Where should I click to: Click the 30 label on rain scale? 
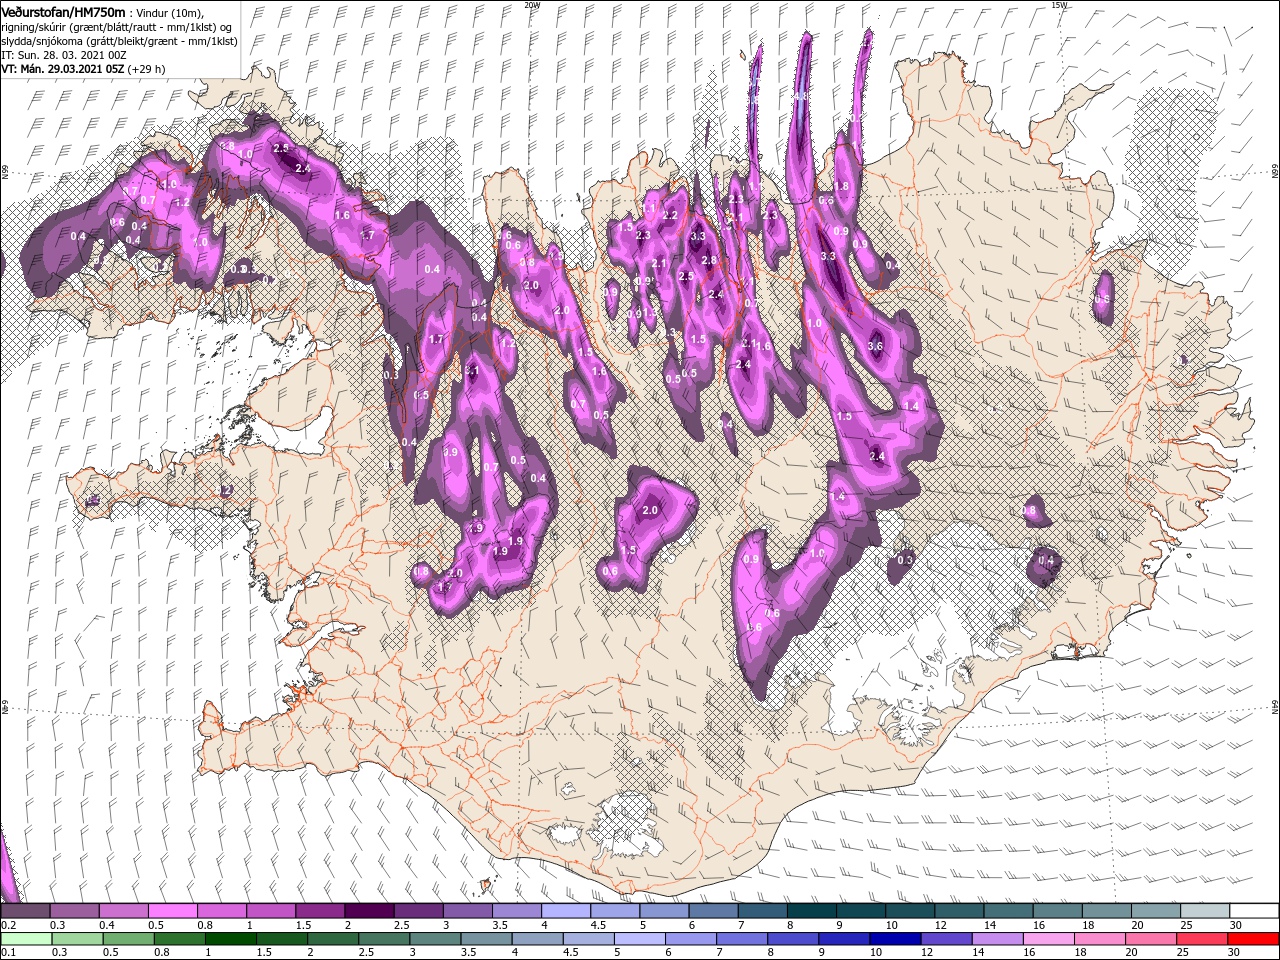click(1233, 952)
